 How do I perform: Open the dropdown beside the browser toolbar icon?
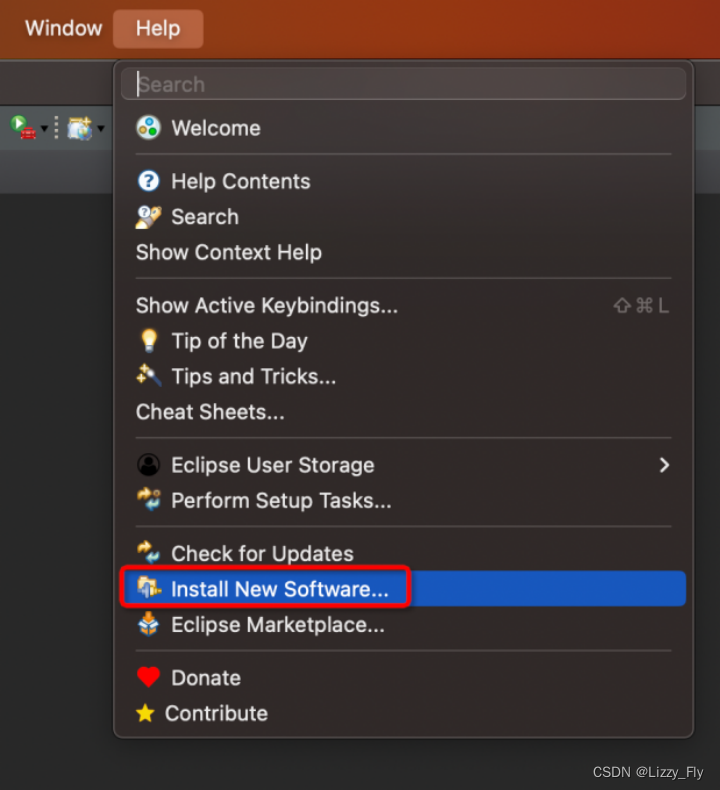101,128
